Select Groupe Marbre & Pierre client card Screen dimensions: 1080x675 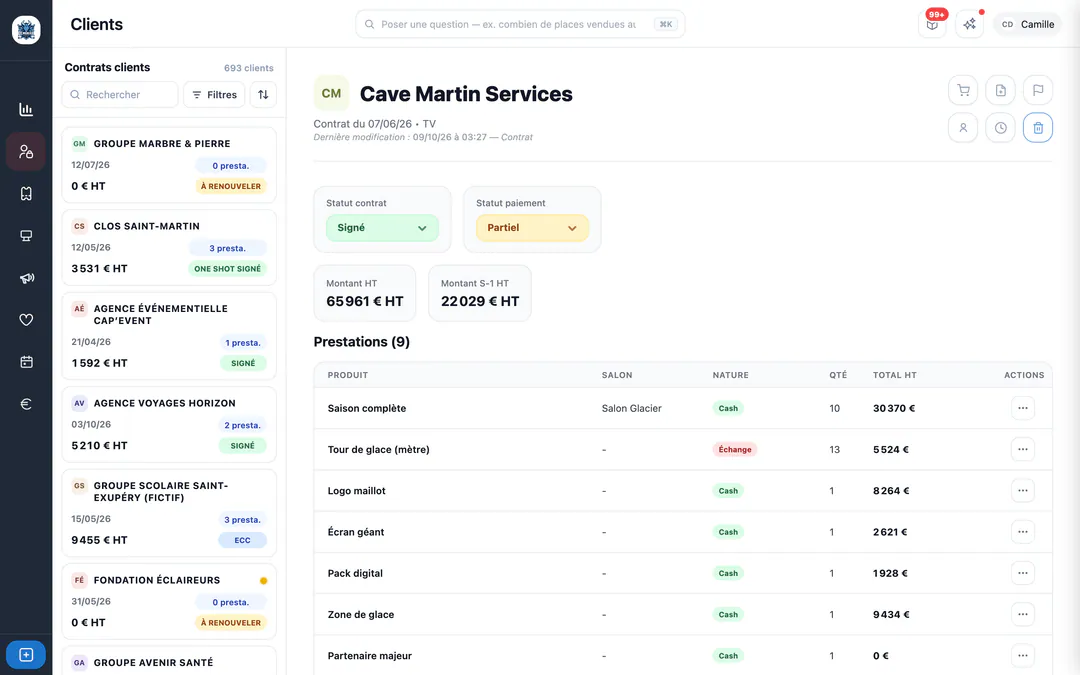coord(169,165)
